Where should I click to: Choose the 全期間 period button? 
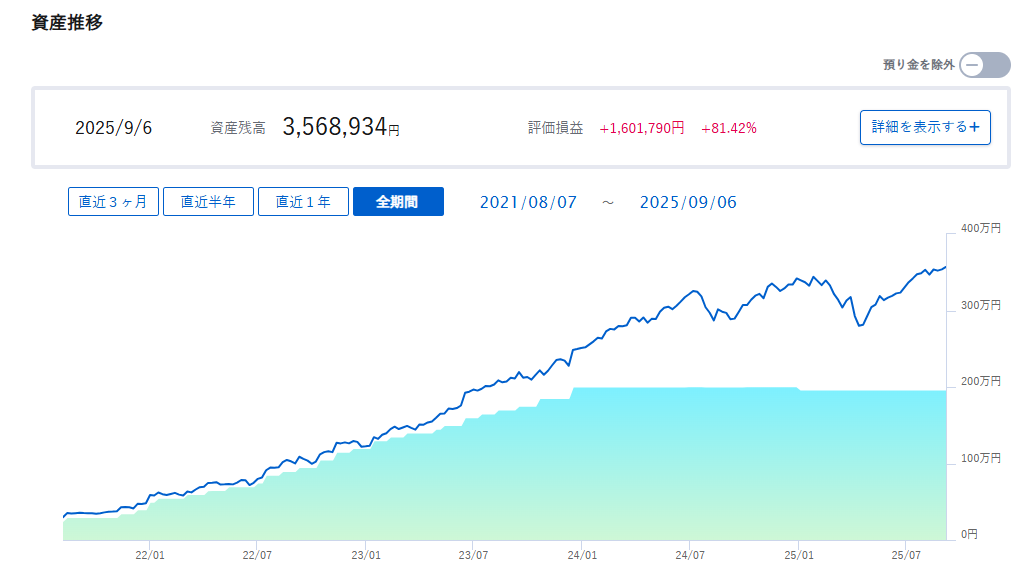[398, 202]
